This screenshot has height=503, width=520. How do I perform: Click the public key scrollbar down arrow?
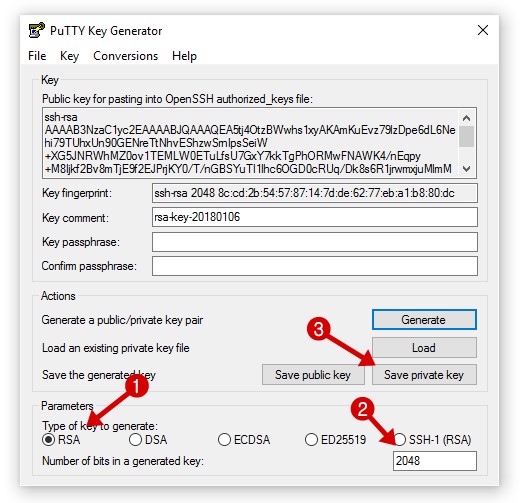[466, 169]
